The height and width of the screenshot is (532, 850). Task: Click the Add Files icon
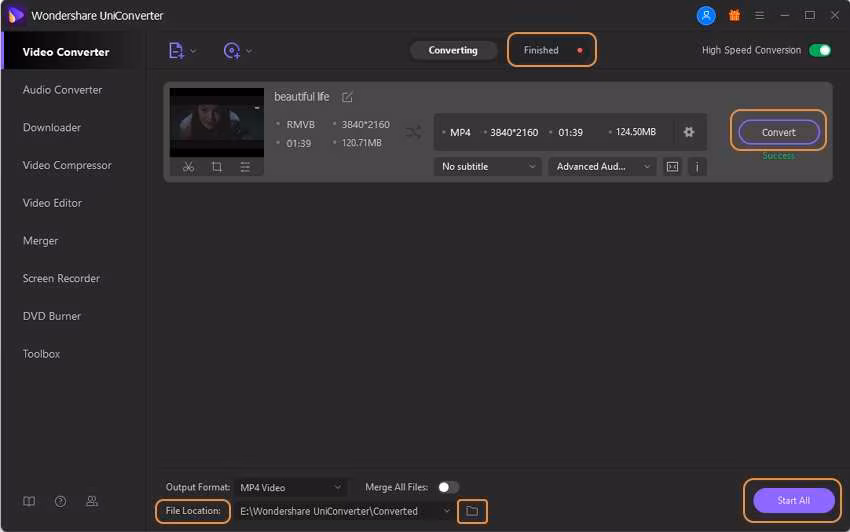[x=176, y=51]
